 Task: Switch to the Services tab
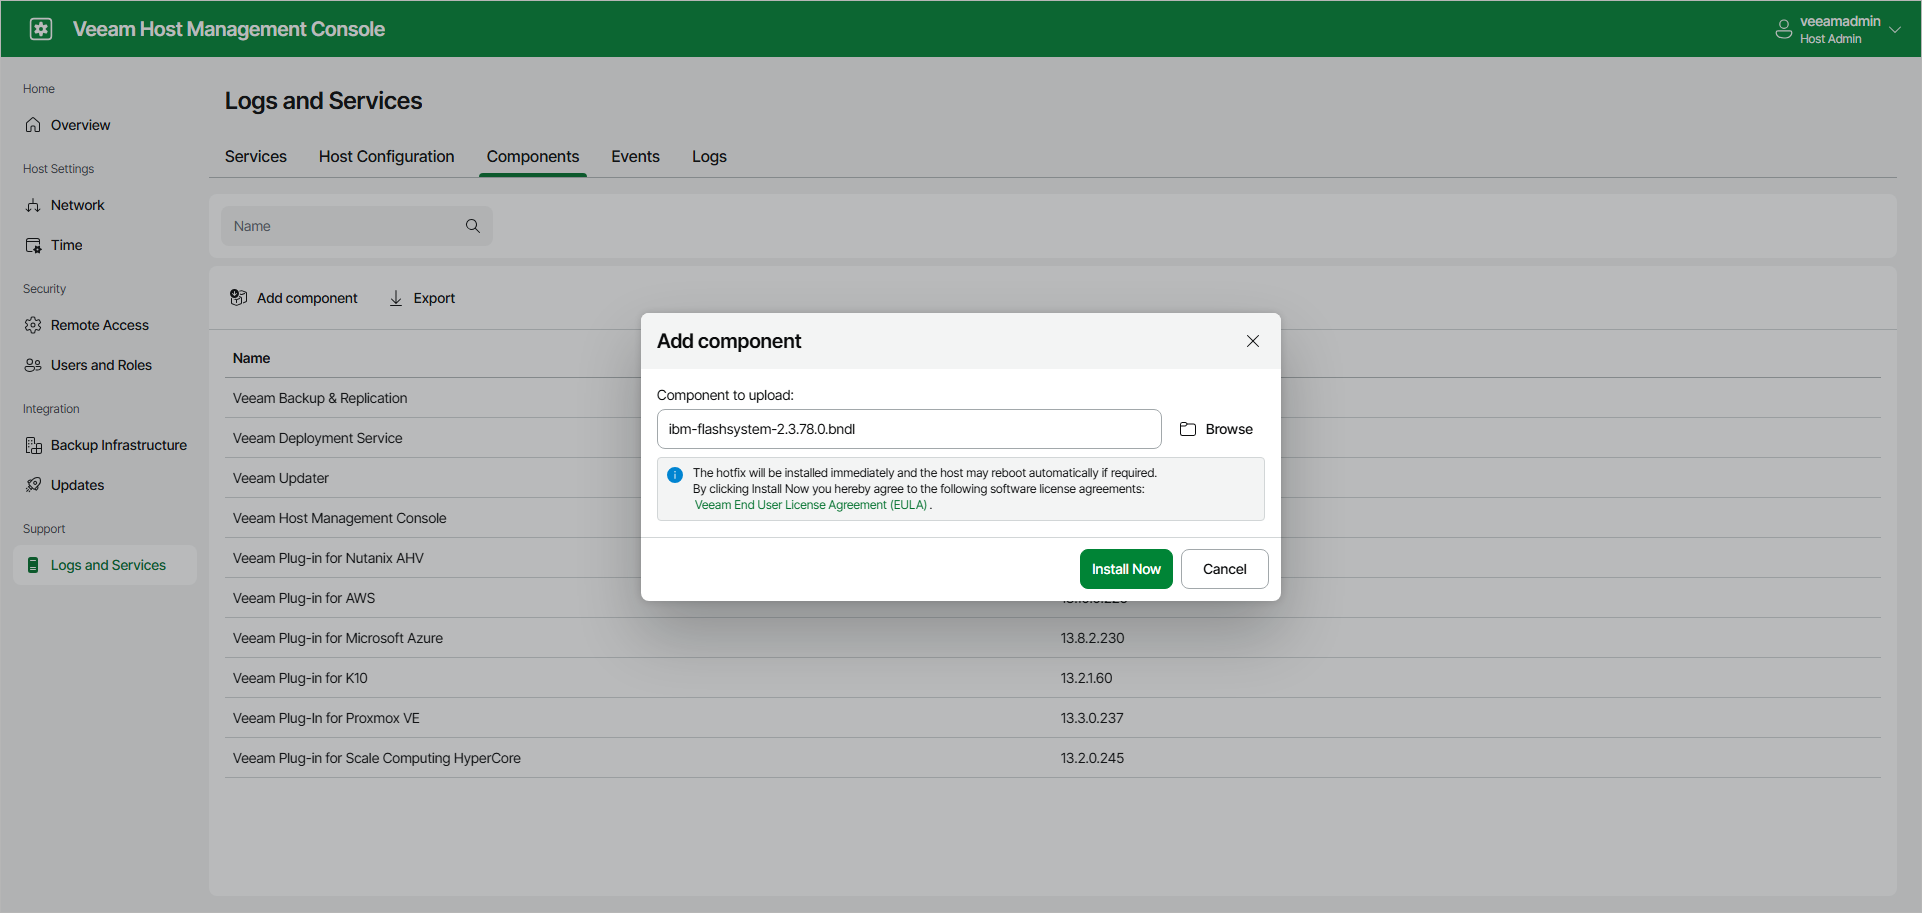[255, 156]
